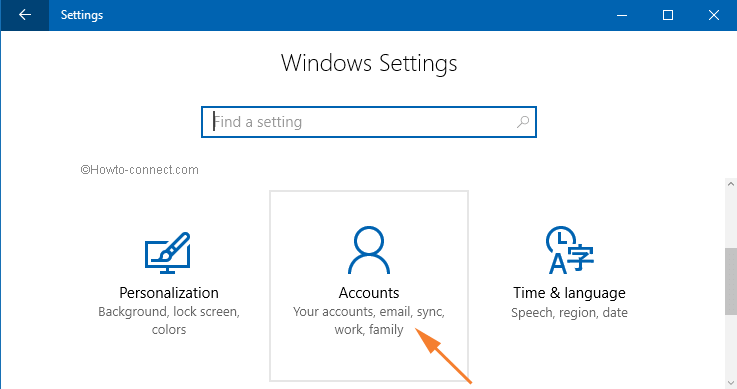The image size is (737, 389).
Task: Open Time & language via its clock icon
Action: pos(570,250)
